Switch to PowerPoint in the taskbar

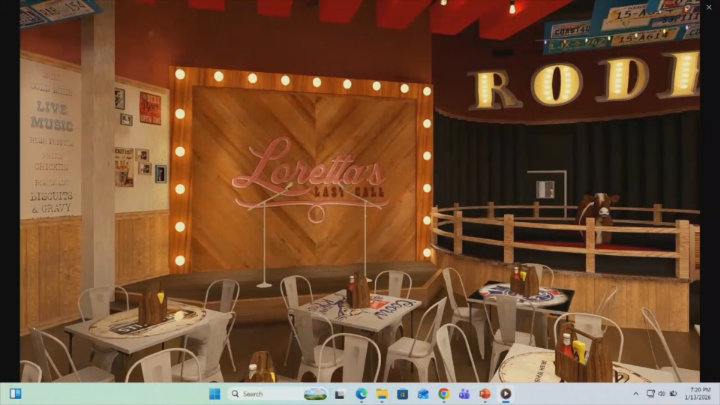point(485,394)
